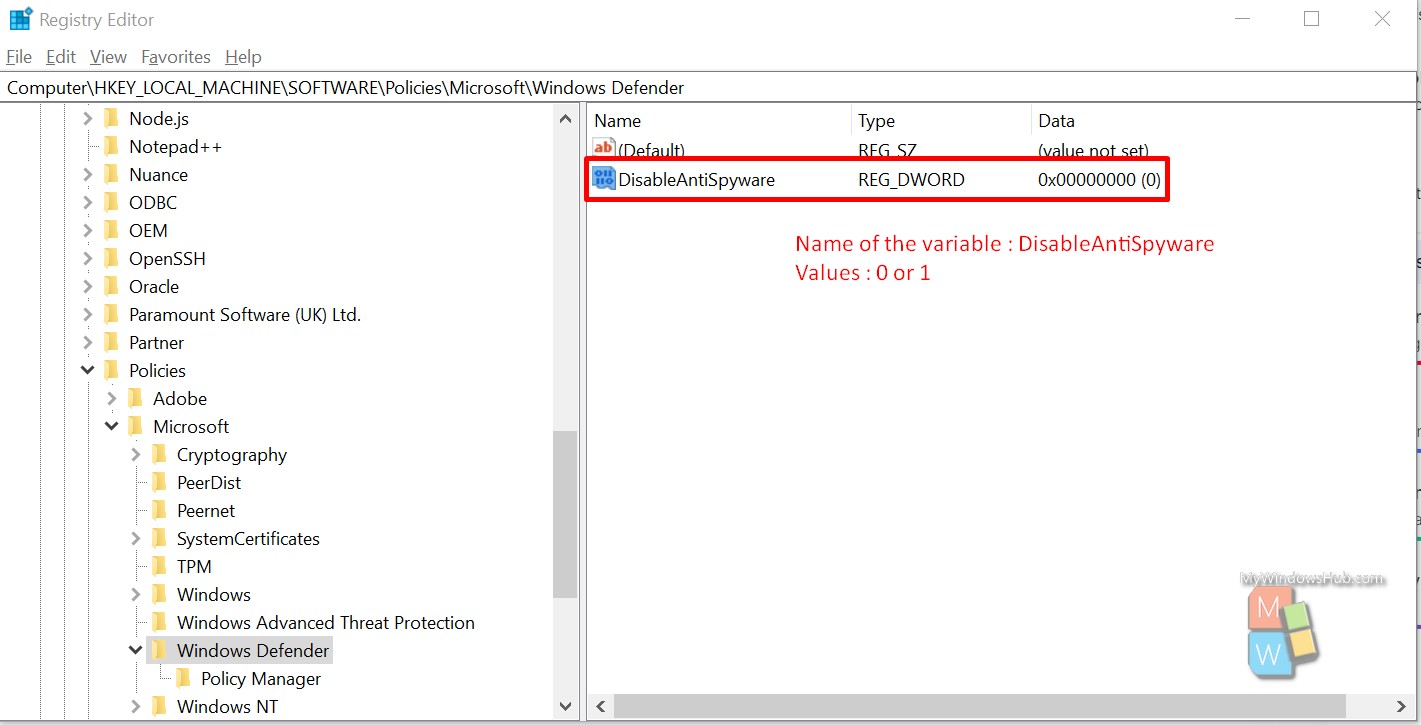Click the folder icon beside TPM
The width and height of the screenshot is (1421, 725).
point(159,566)
